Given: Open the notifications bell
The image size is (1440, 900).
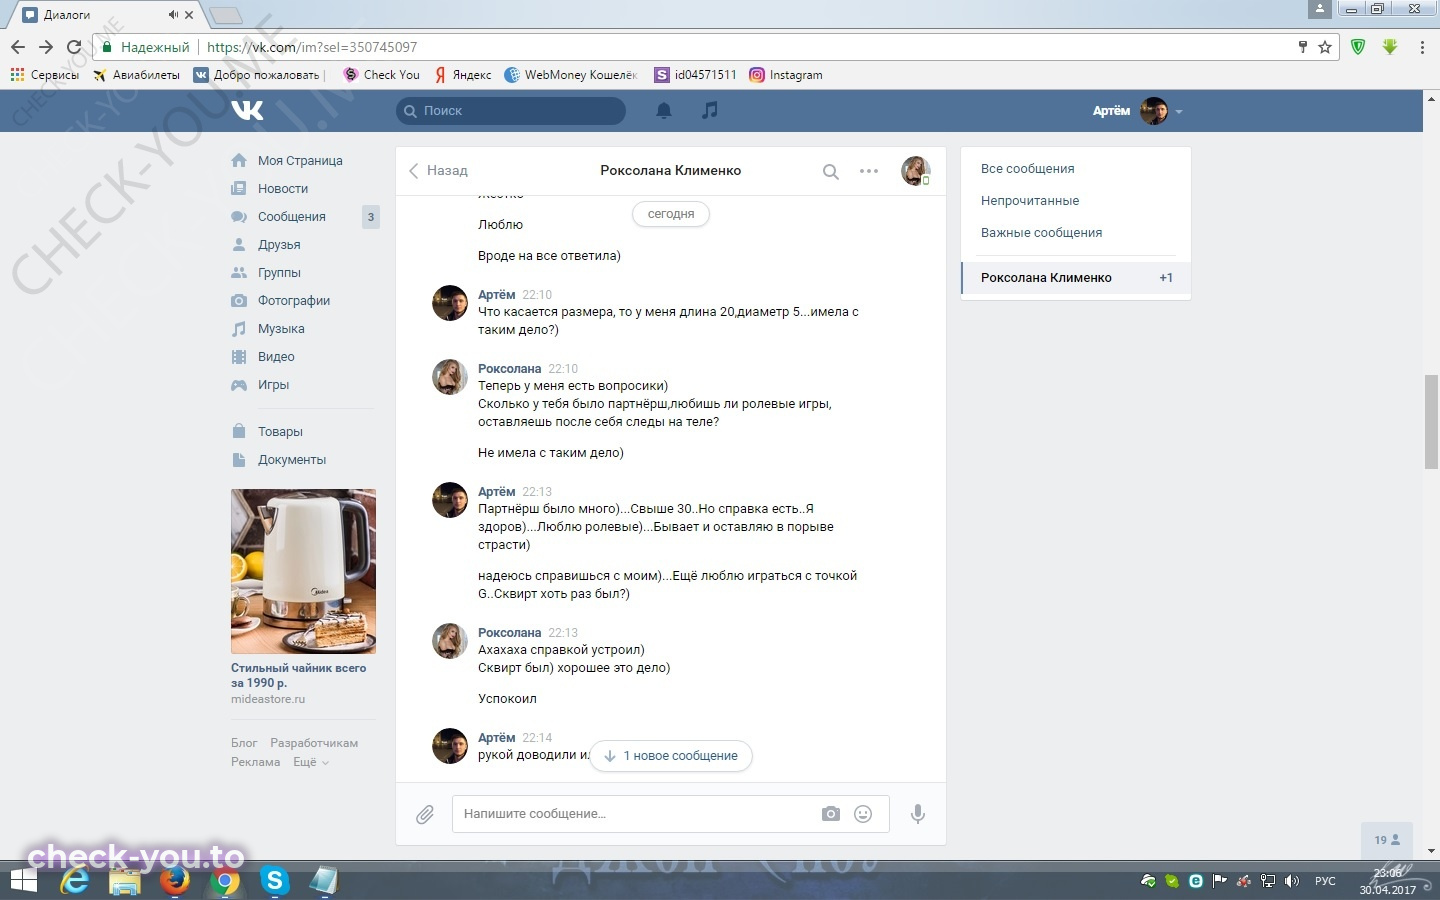Looking at the screenshot, I should (x=663, y=111).
